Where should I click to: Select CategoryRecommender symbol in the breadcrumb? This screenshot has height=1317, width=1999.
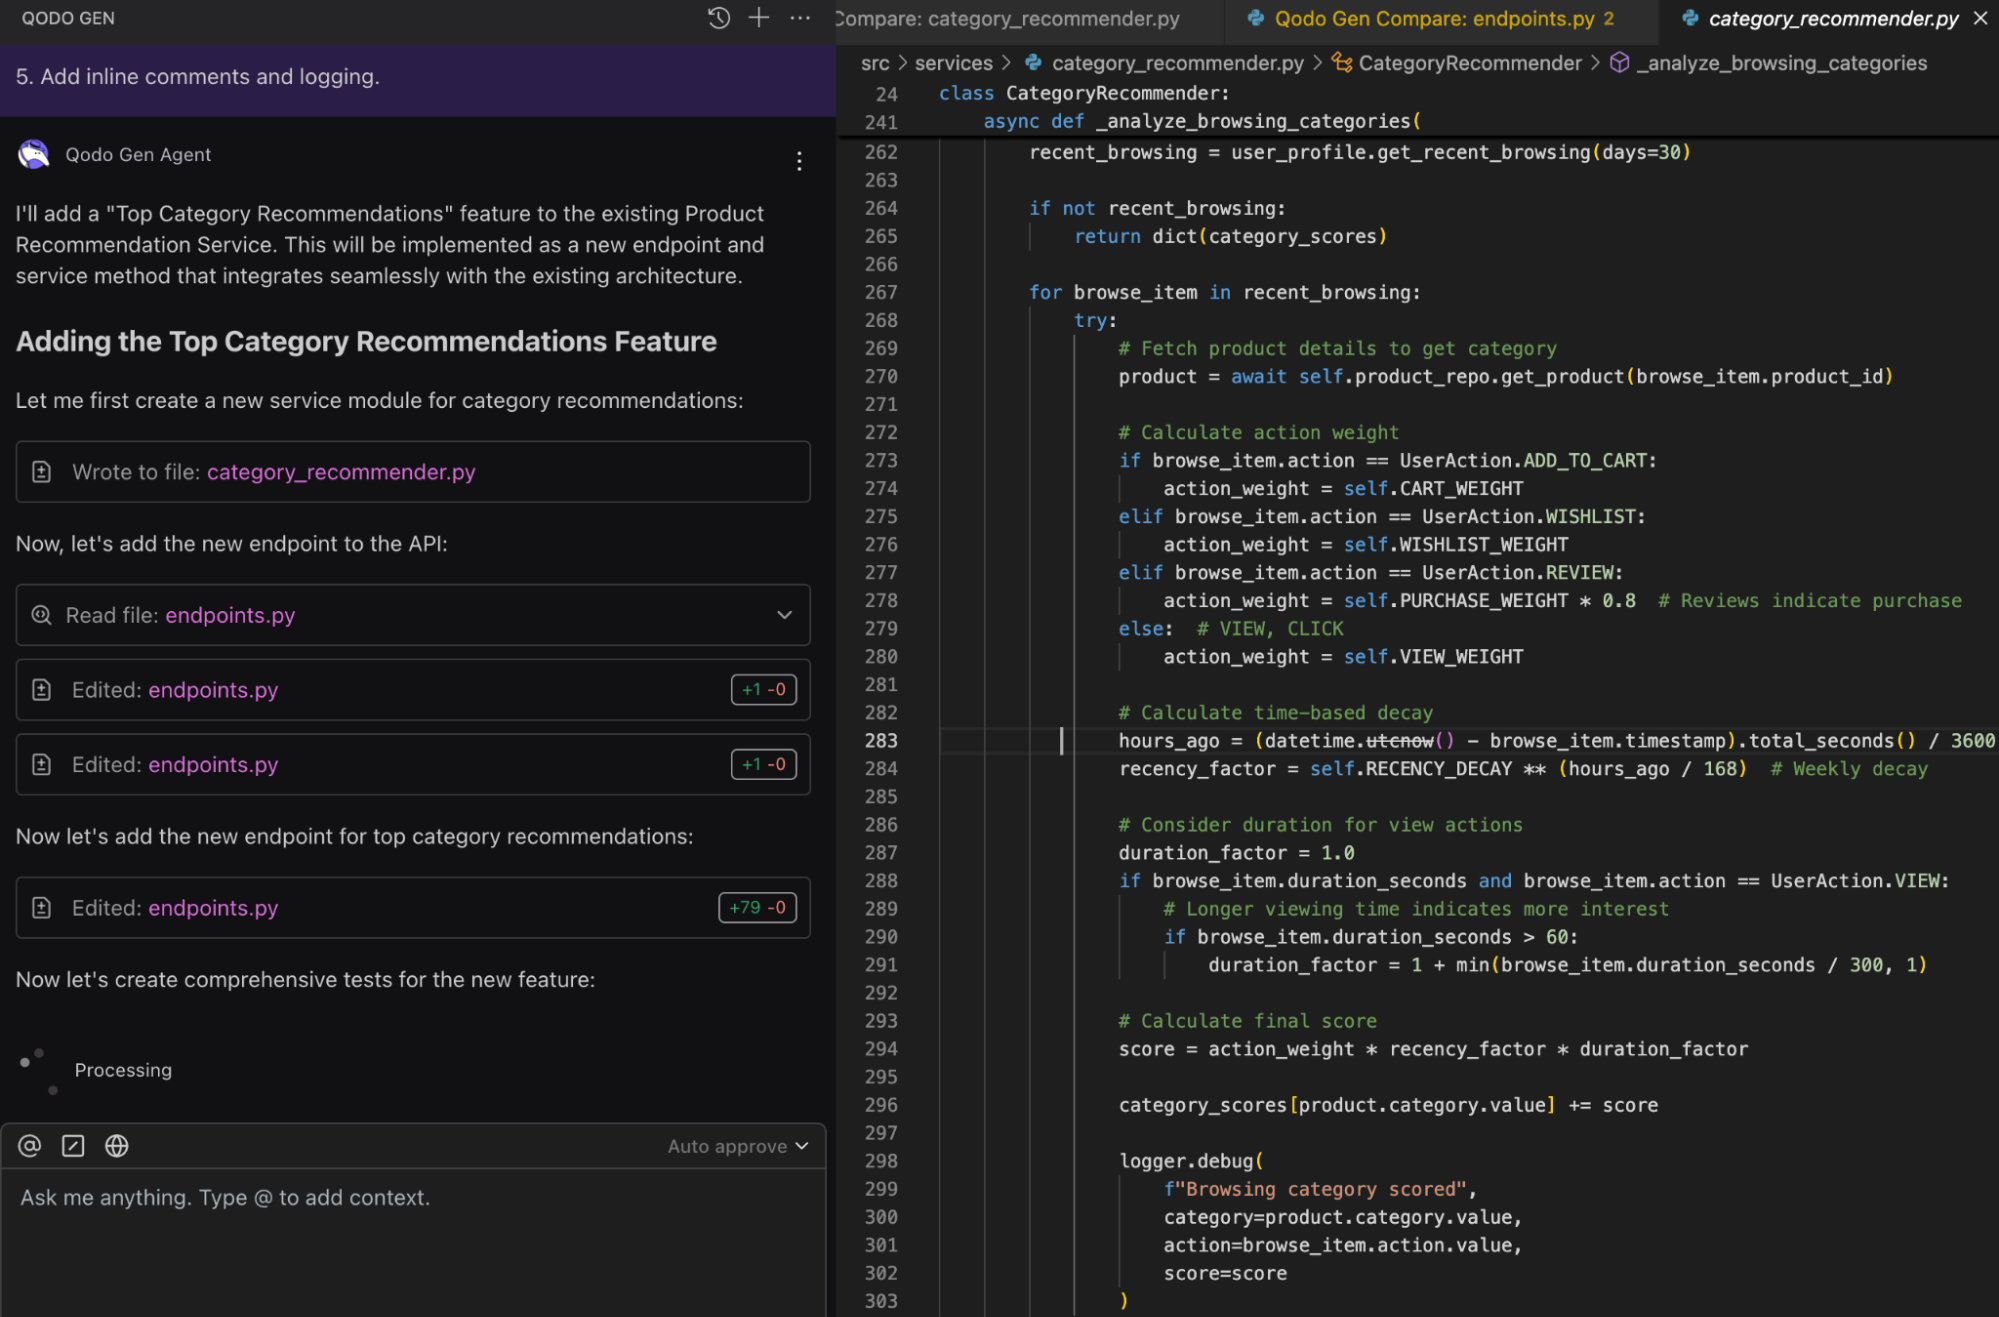point(1468,62)
